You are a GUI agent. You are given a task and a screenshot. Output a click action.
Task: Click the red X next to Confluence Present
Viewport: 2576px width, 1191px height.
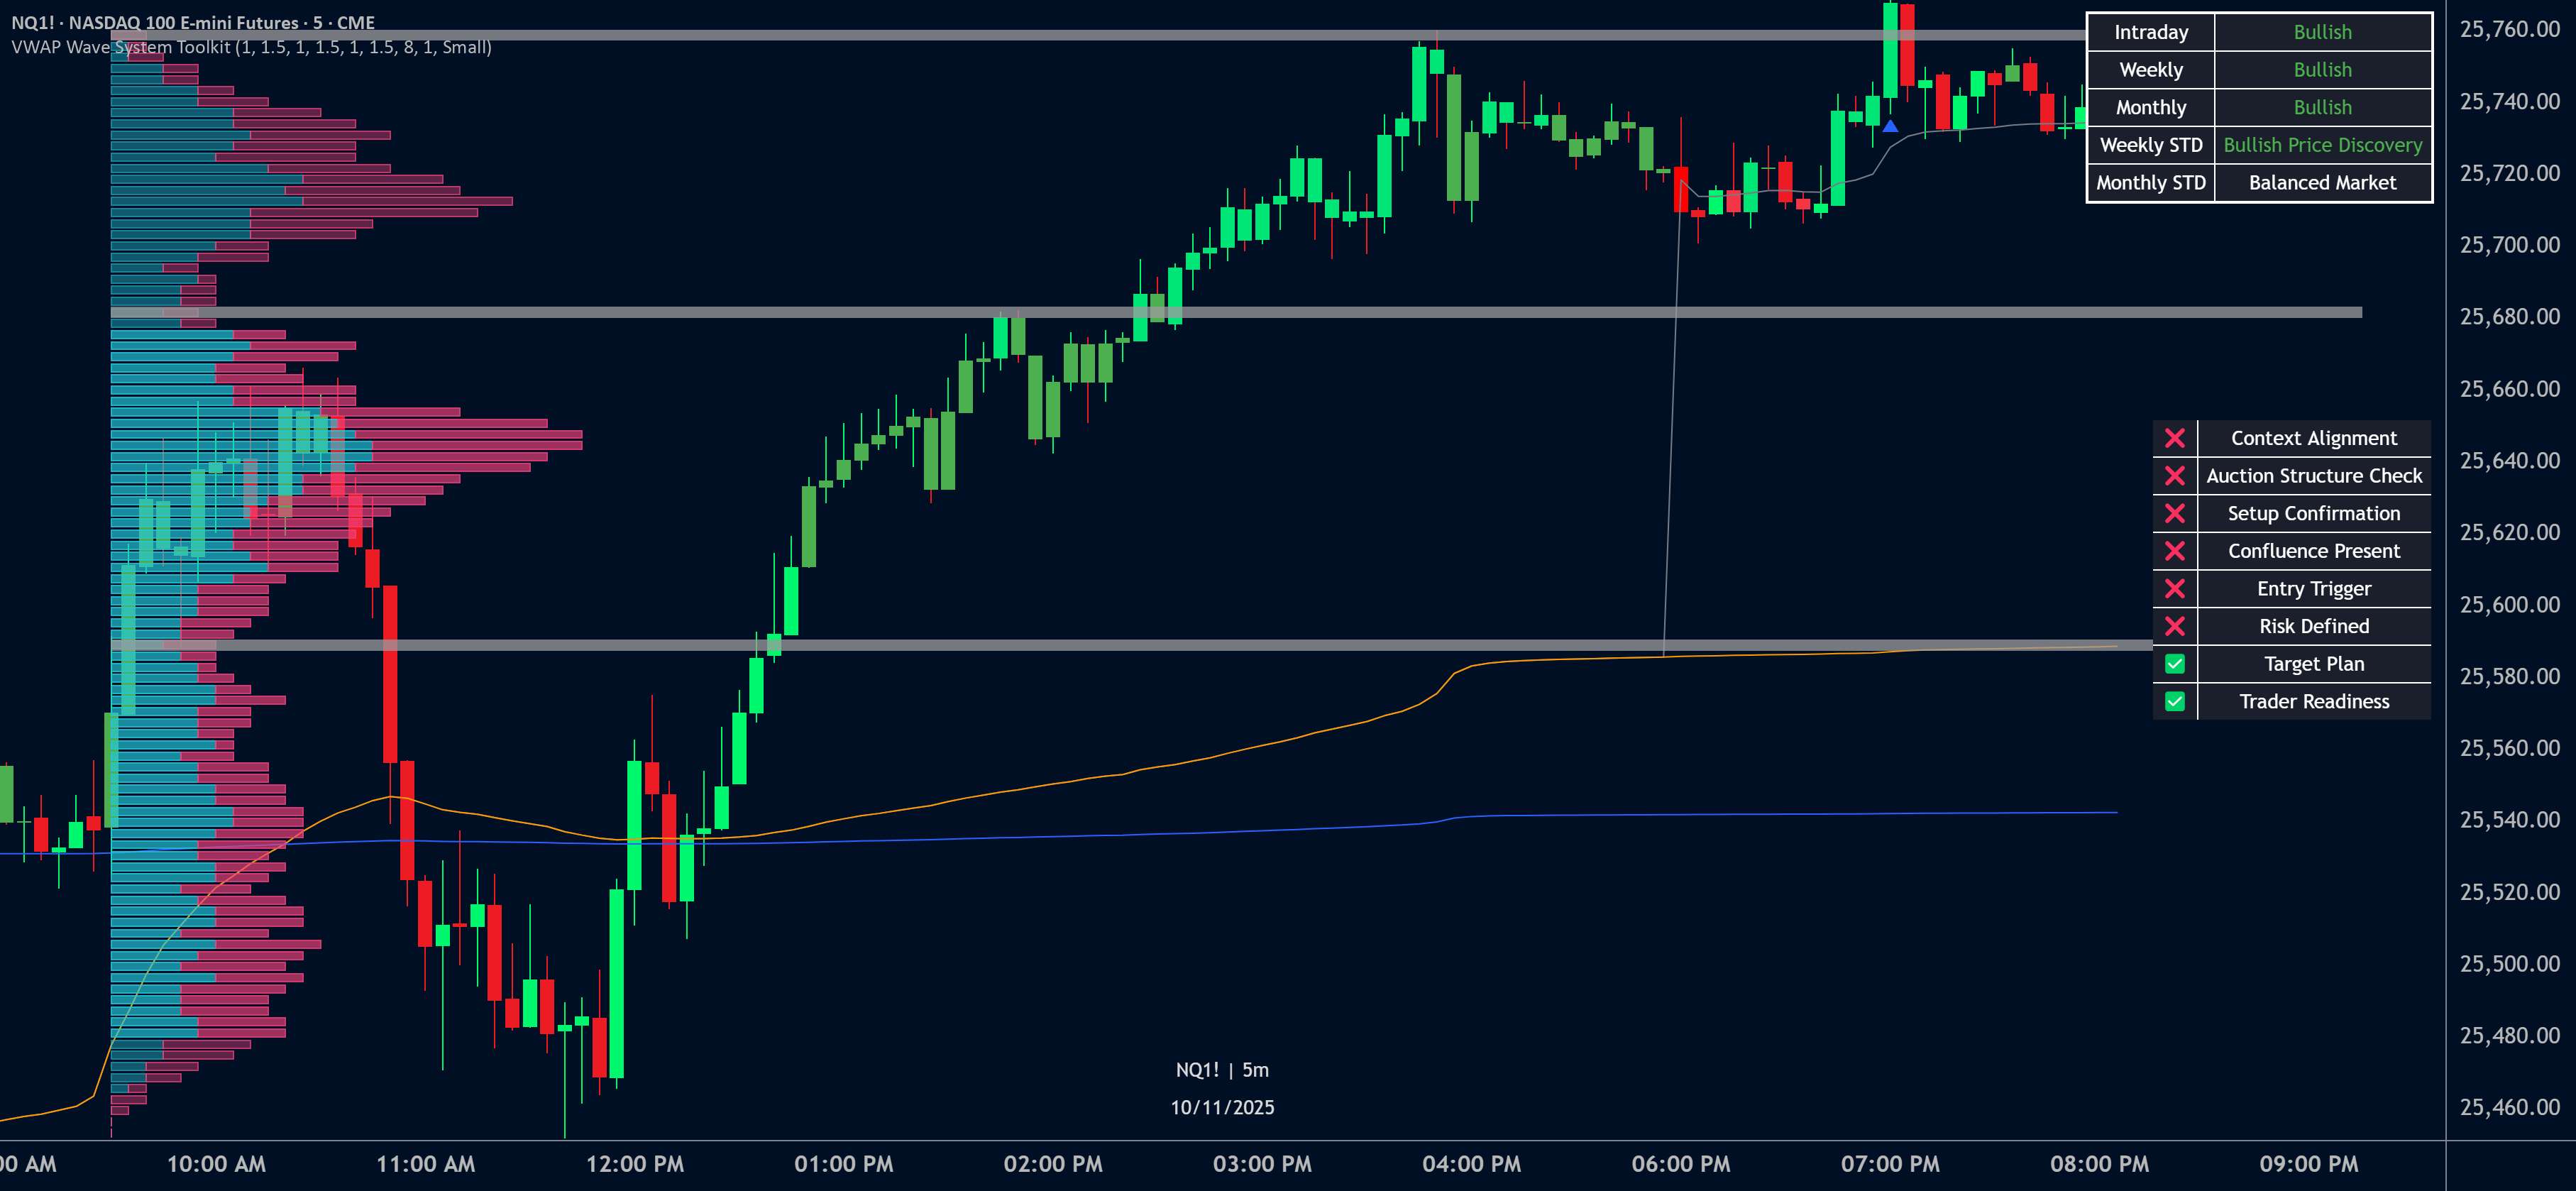[x=2174, y=551]
